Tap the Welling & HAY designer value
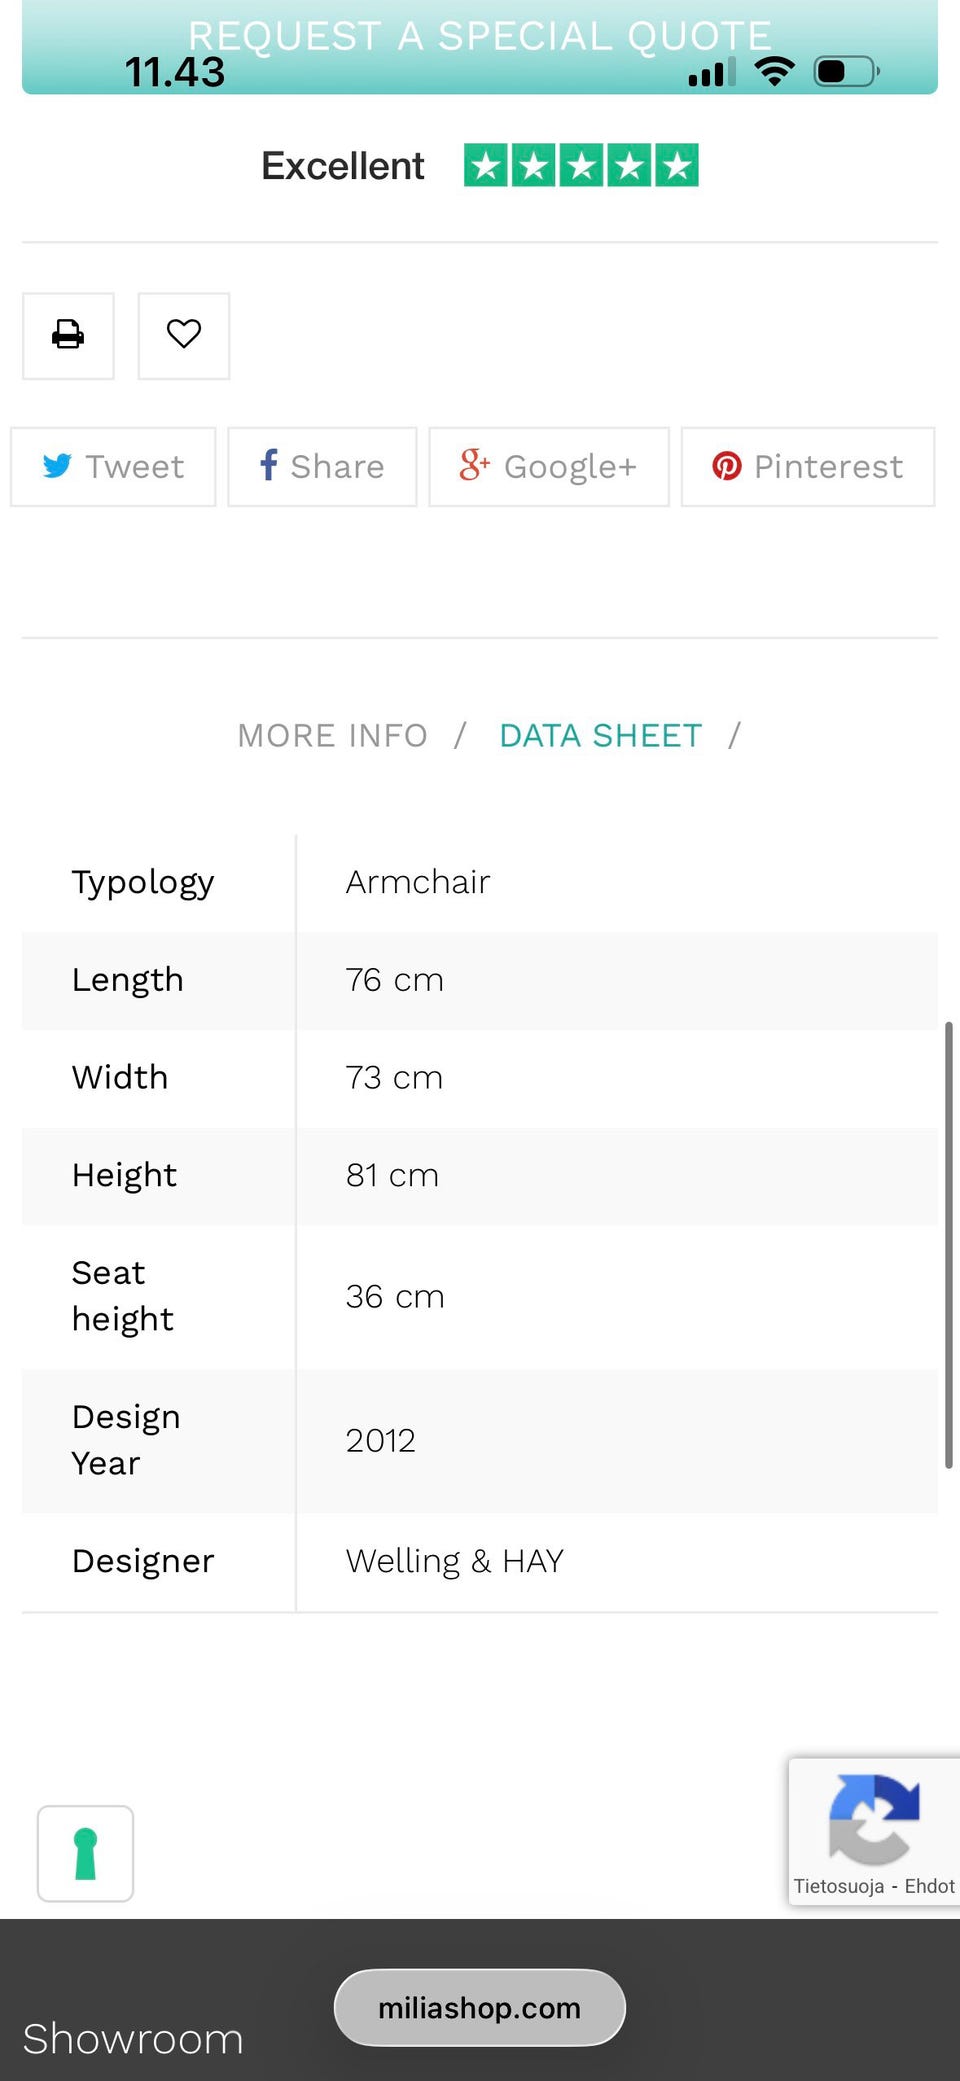 click(455, 1561)
